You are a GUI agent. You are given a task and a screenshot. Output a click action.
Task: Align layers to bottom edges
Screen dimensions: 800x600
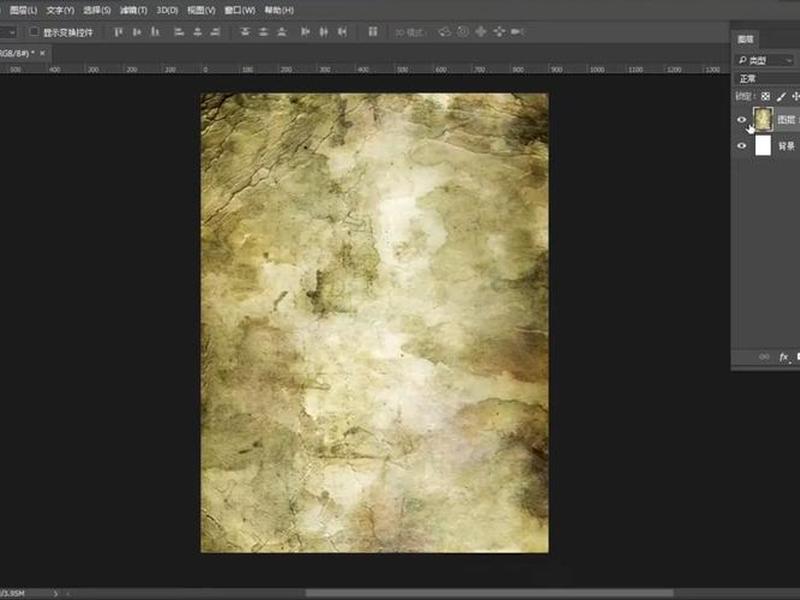pos(155,32)
